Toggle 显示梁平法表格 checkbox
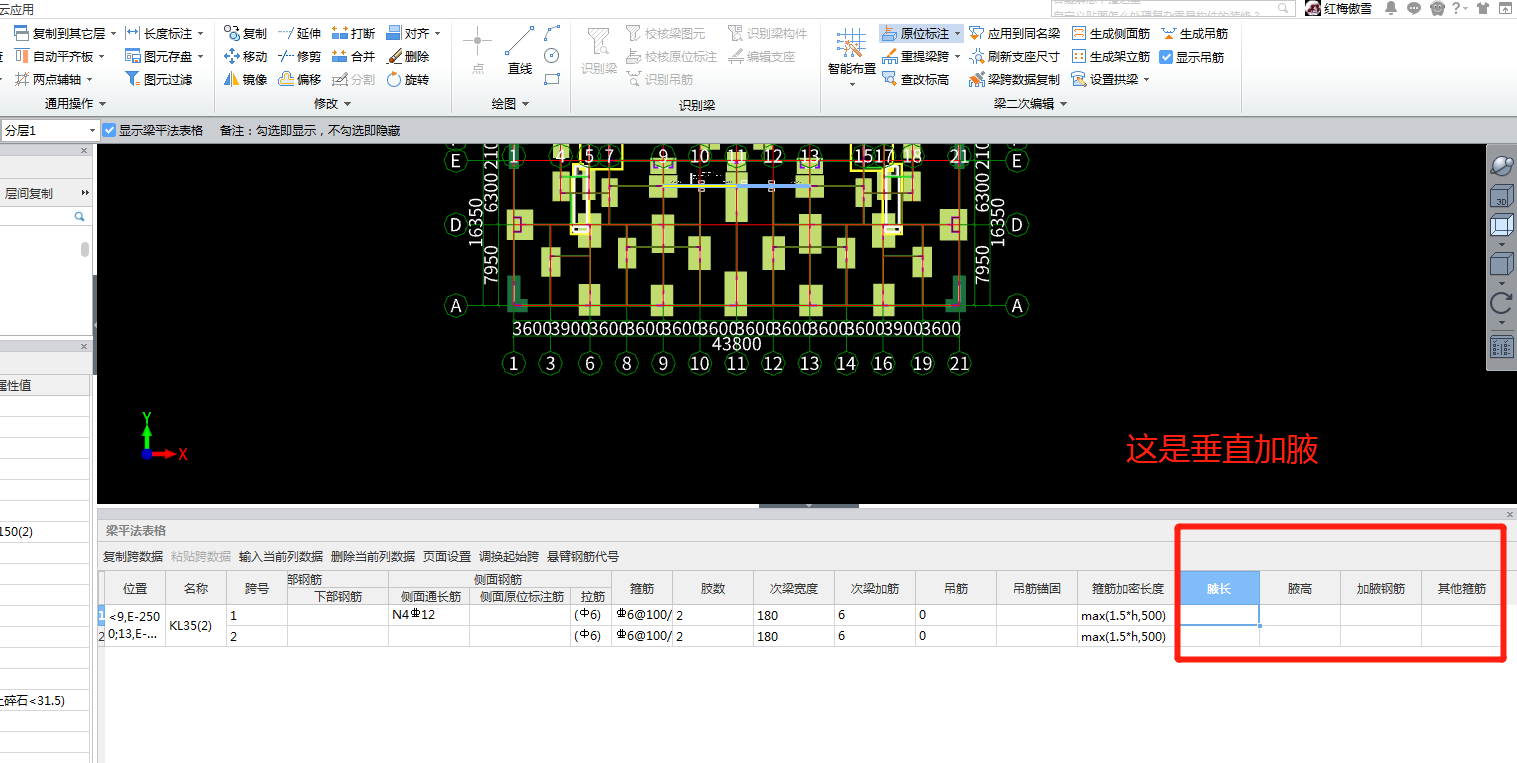 (110, 130)
